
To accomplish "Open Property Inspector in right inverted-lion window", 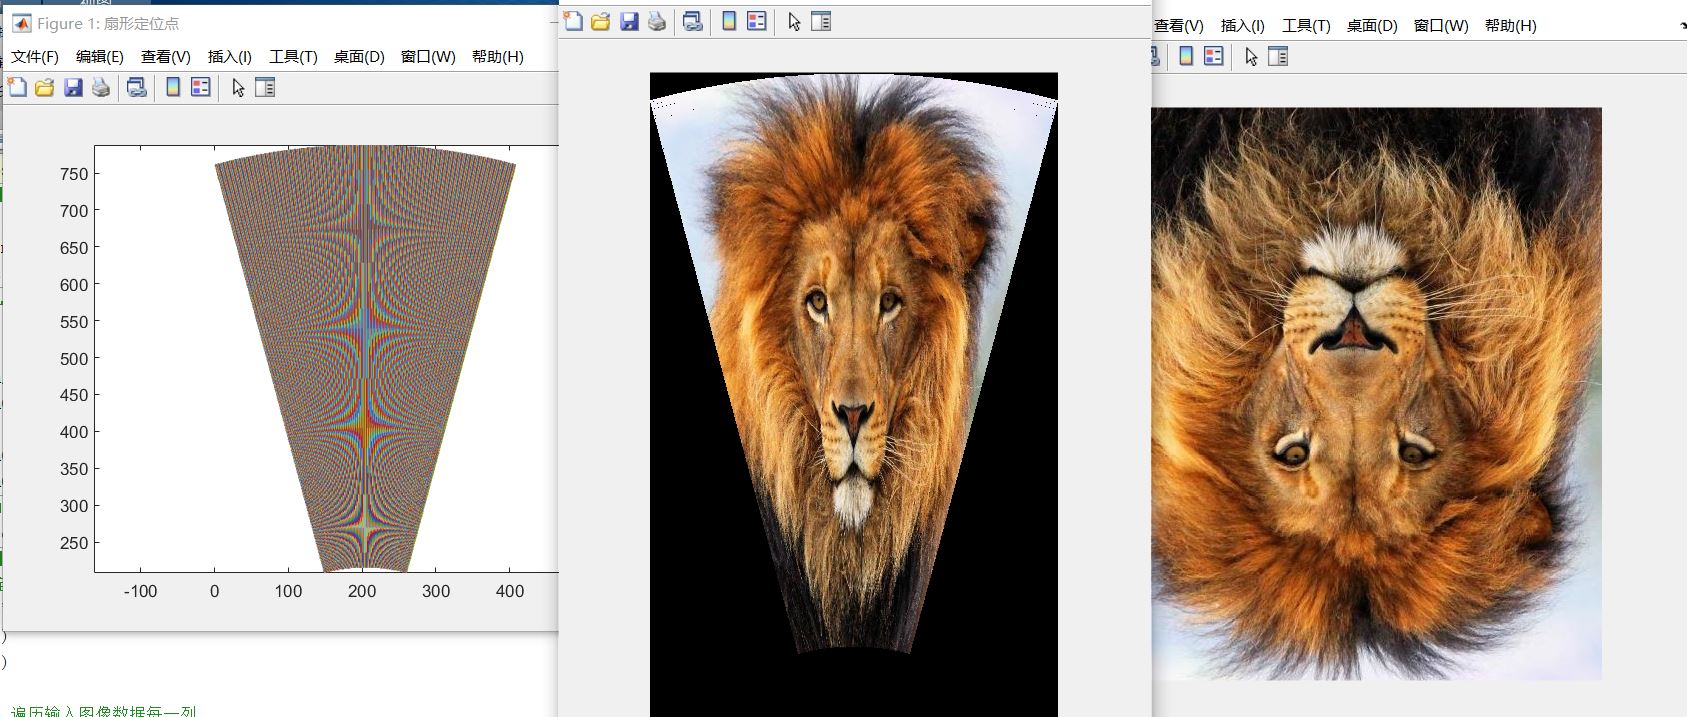I will pyautogui.click(x=1278, y=57).
